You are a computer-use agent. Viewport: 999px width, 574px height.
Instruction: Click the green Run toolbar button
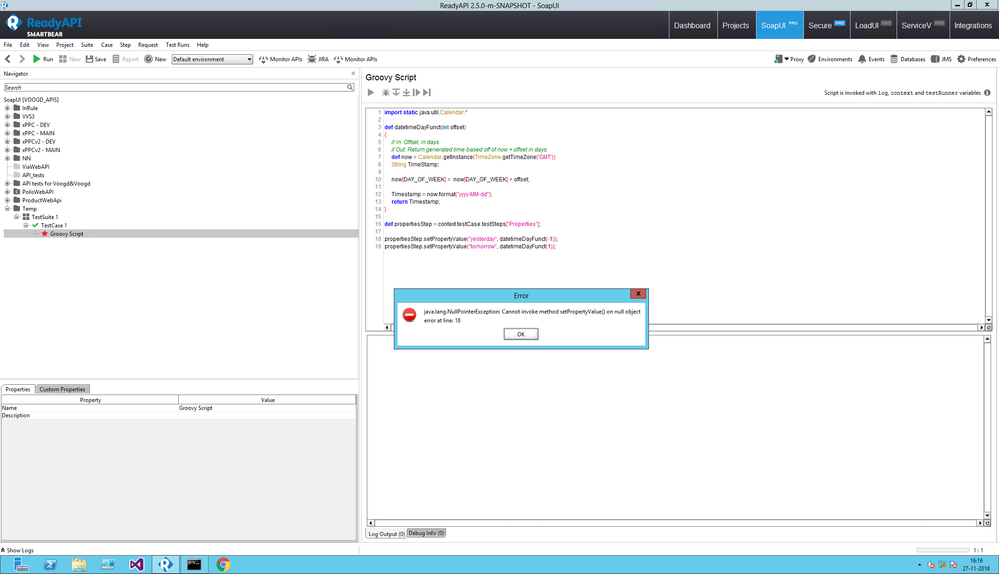pos(42,59)
